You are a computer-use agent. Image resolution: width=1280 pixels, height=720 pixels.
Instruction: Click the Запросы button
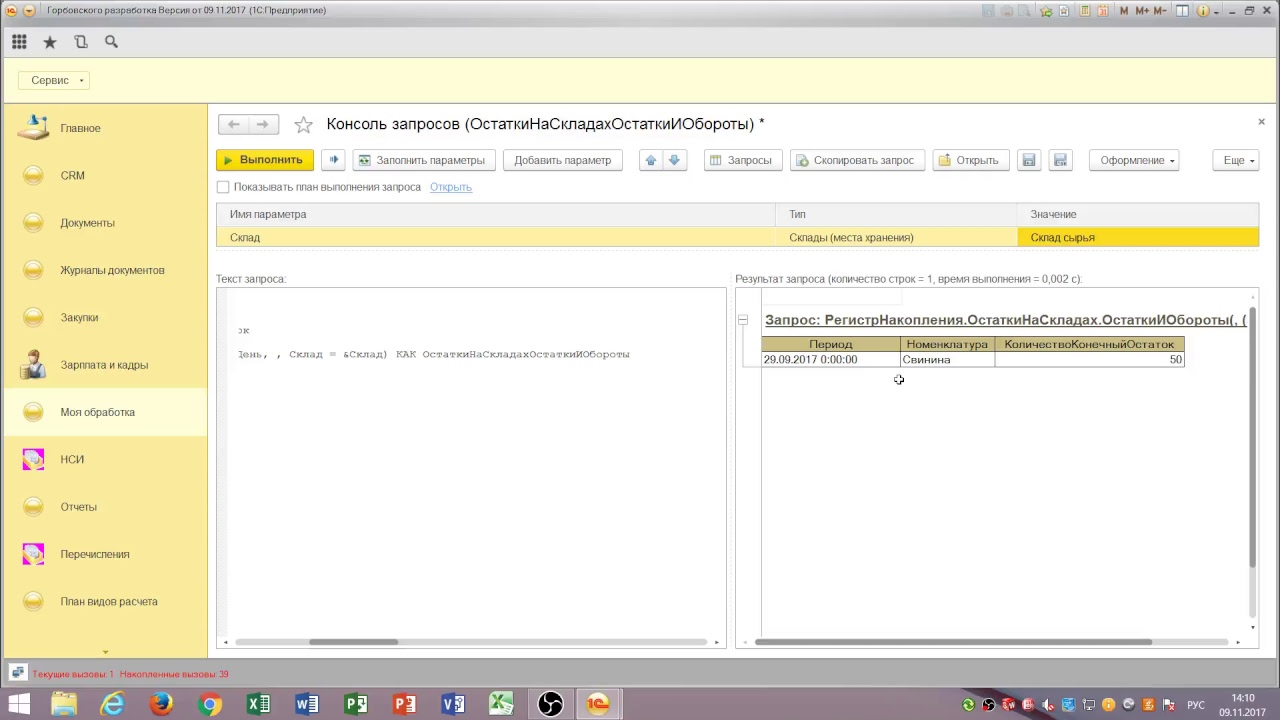coord(743,160)
